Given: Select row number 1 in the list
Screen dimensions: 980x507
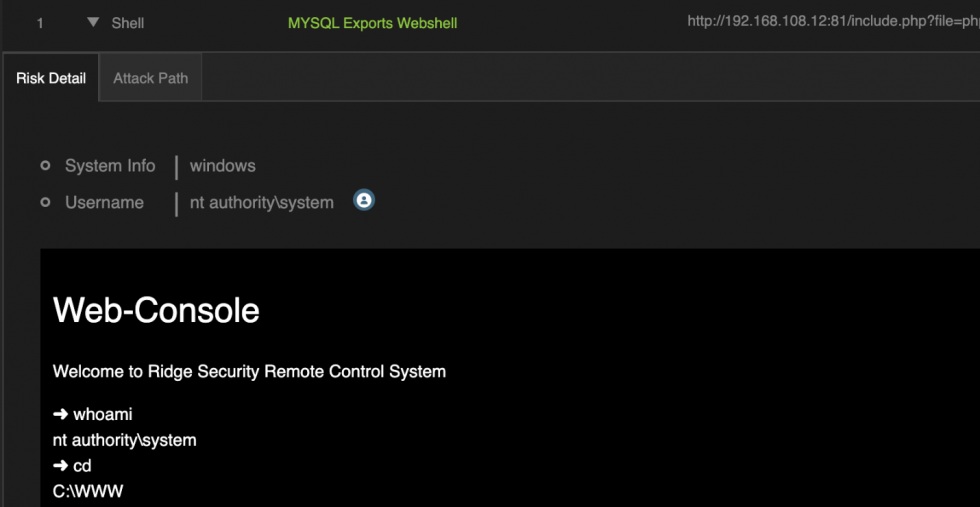Looking at the screenshot, I should (40, 22).
